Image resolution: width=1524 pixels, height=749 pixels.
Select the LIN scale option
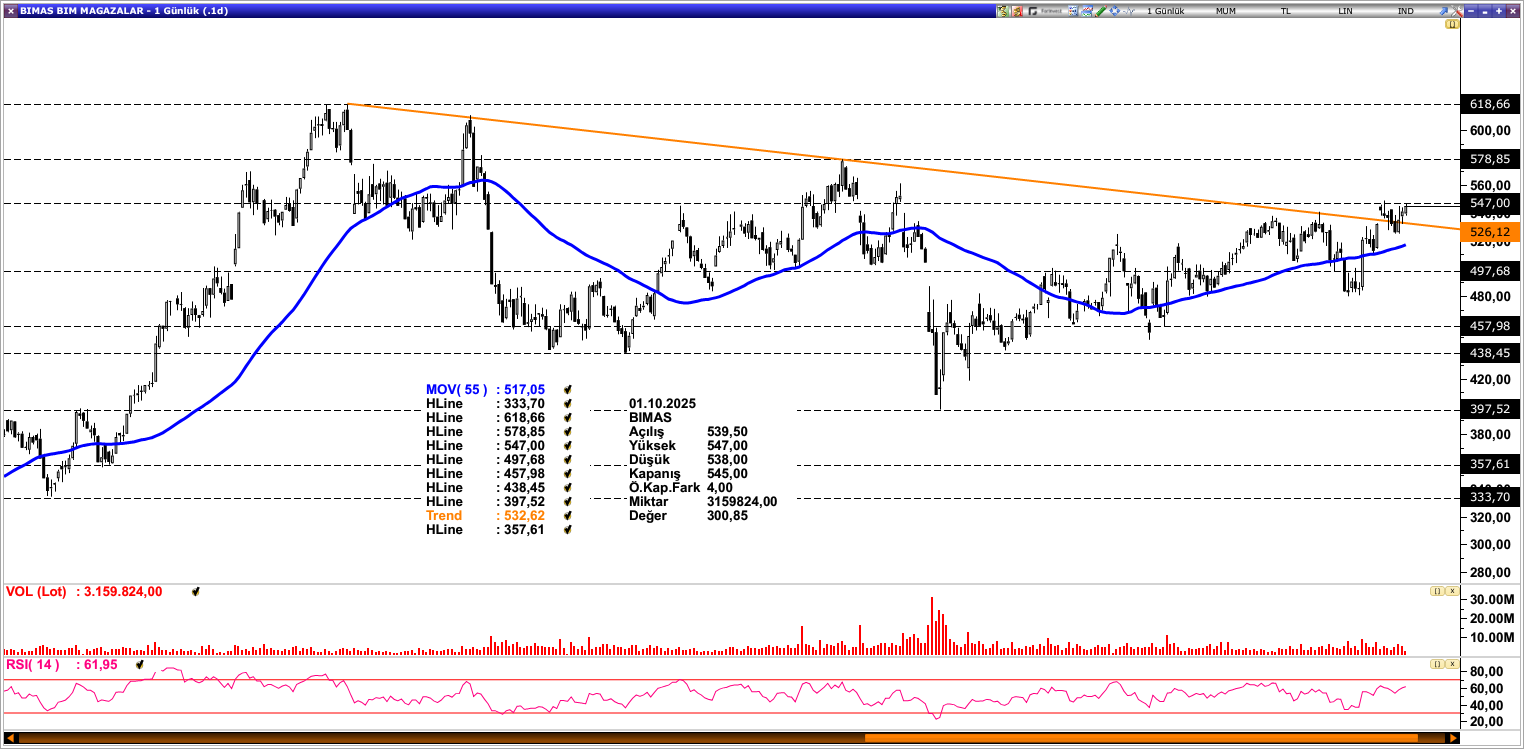pos(1345,11)
